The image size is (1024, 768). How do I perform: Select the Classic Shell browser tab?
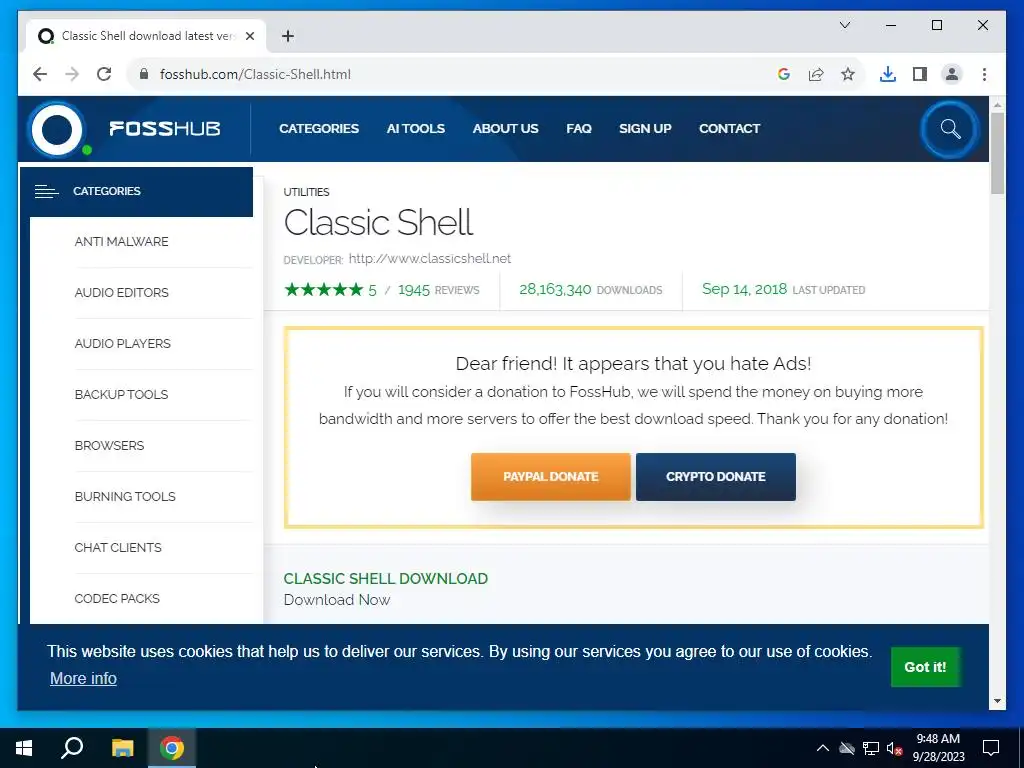(x=146, y=36)
